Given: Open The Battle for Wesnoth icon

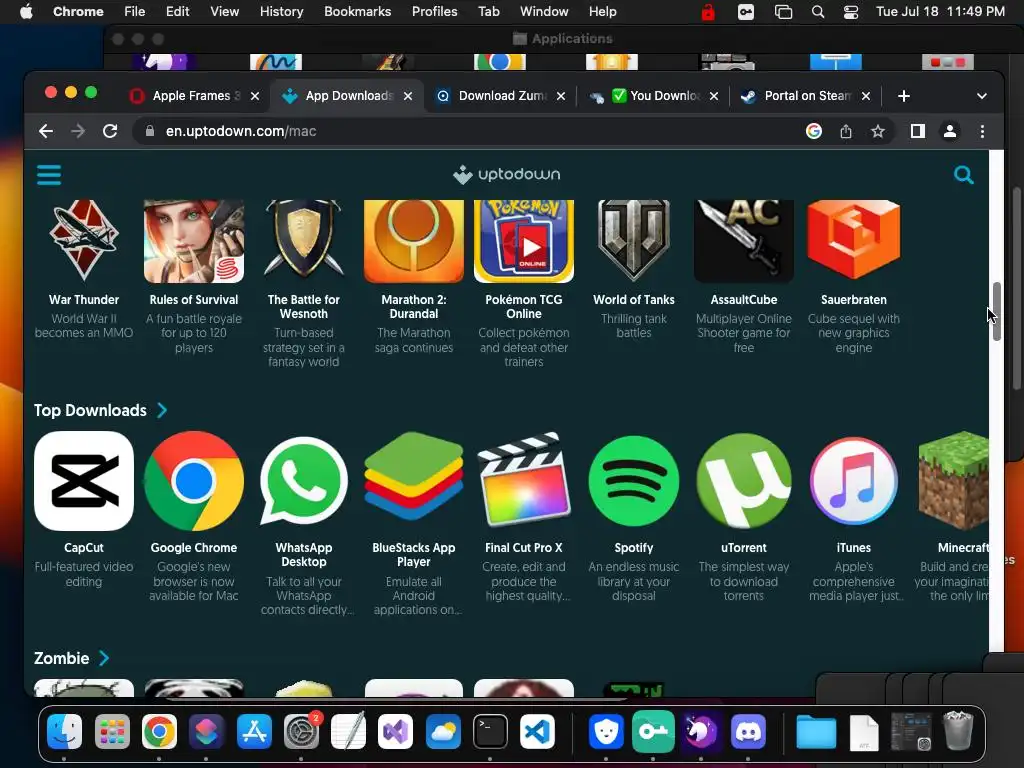Looking at the screenshot, I should pyautogui.click(x=304, y=241).
